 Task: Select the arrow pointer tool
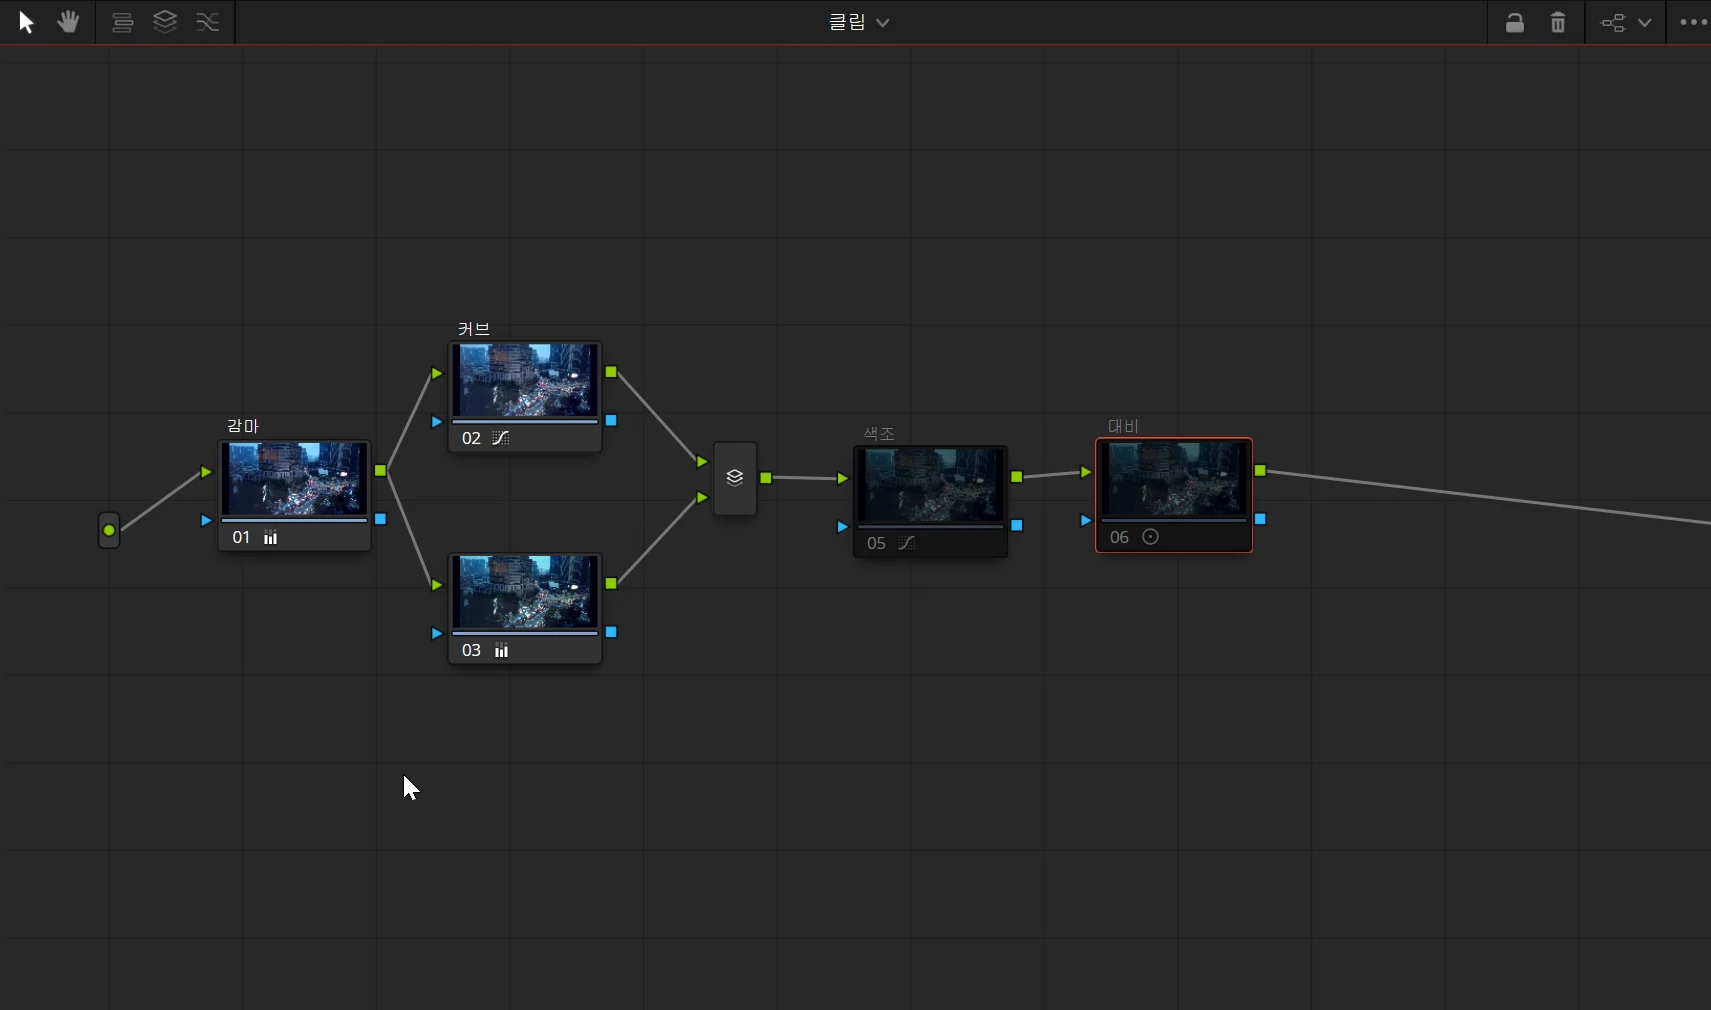[27, 22]
